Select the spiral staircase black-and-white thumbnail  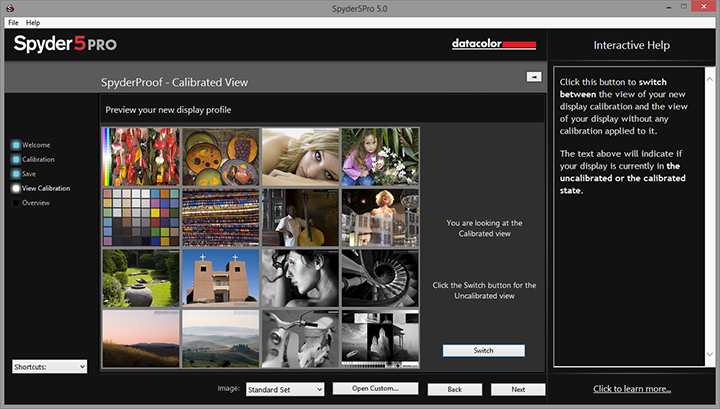(x=379, y=278)
